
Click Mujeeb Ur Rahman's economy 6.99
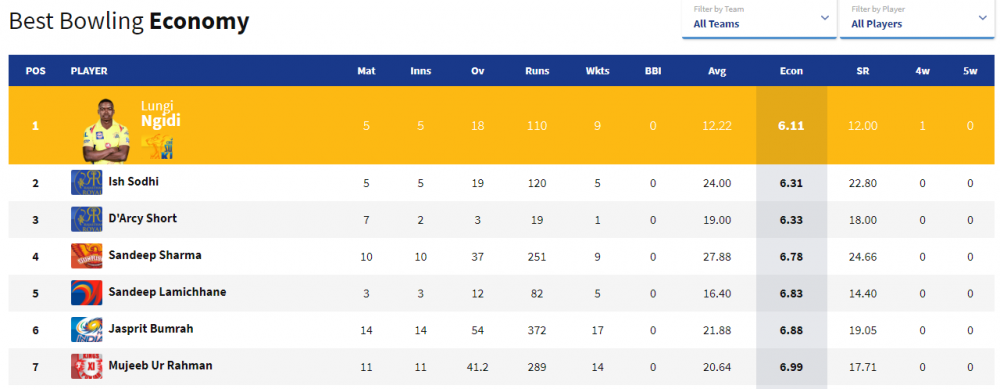pyautogui.click(x=791, y=367)
